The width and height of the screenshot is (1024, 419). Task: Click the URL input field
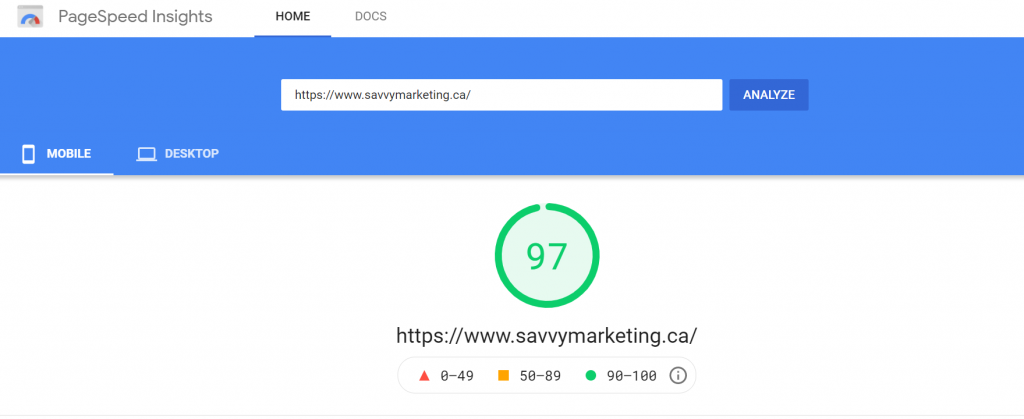pos(502,95)
